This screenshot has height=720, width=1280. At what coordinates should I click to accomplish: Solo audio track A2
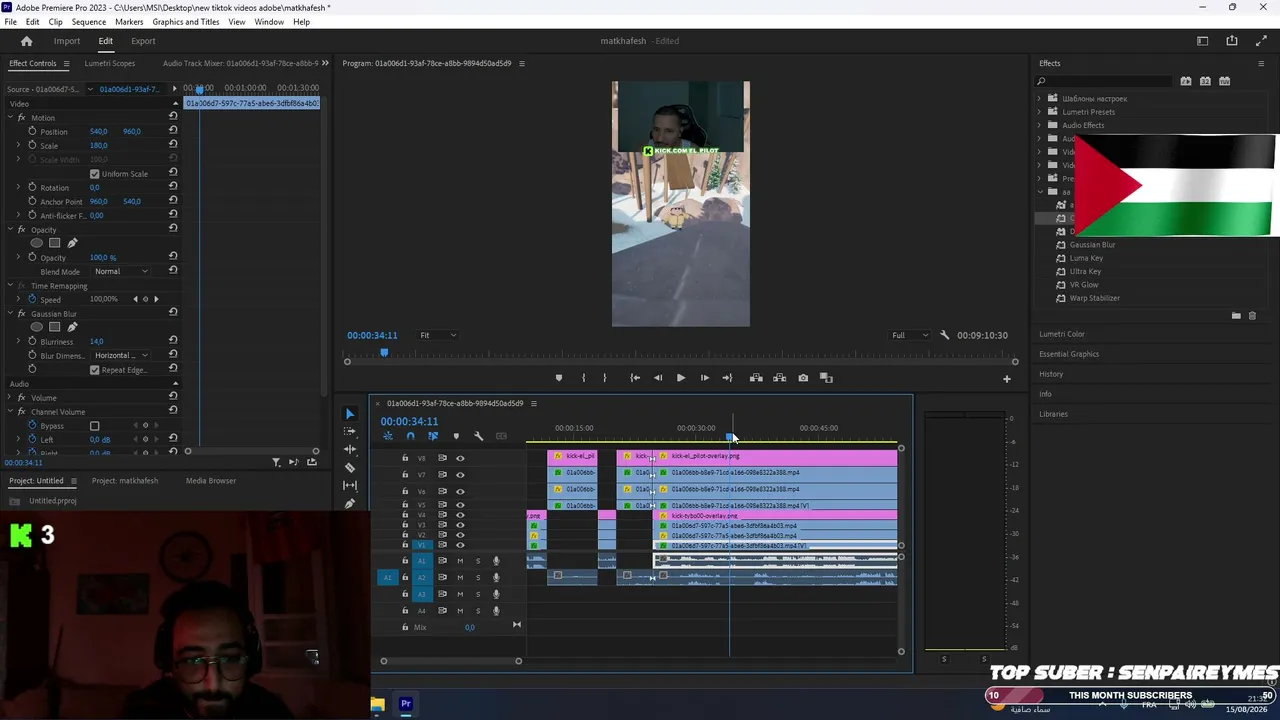click(x=478, y=577)
